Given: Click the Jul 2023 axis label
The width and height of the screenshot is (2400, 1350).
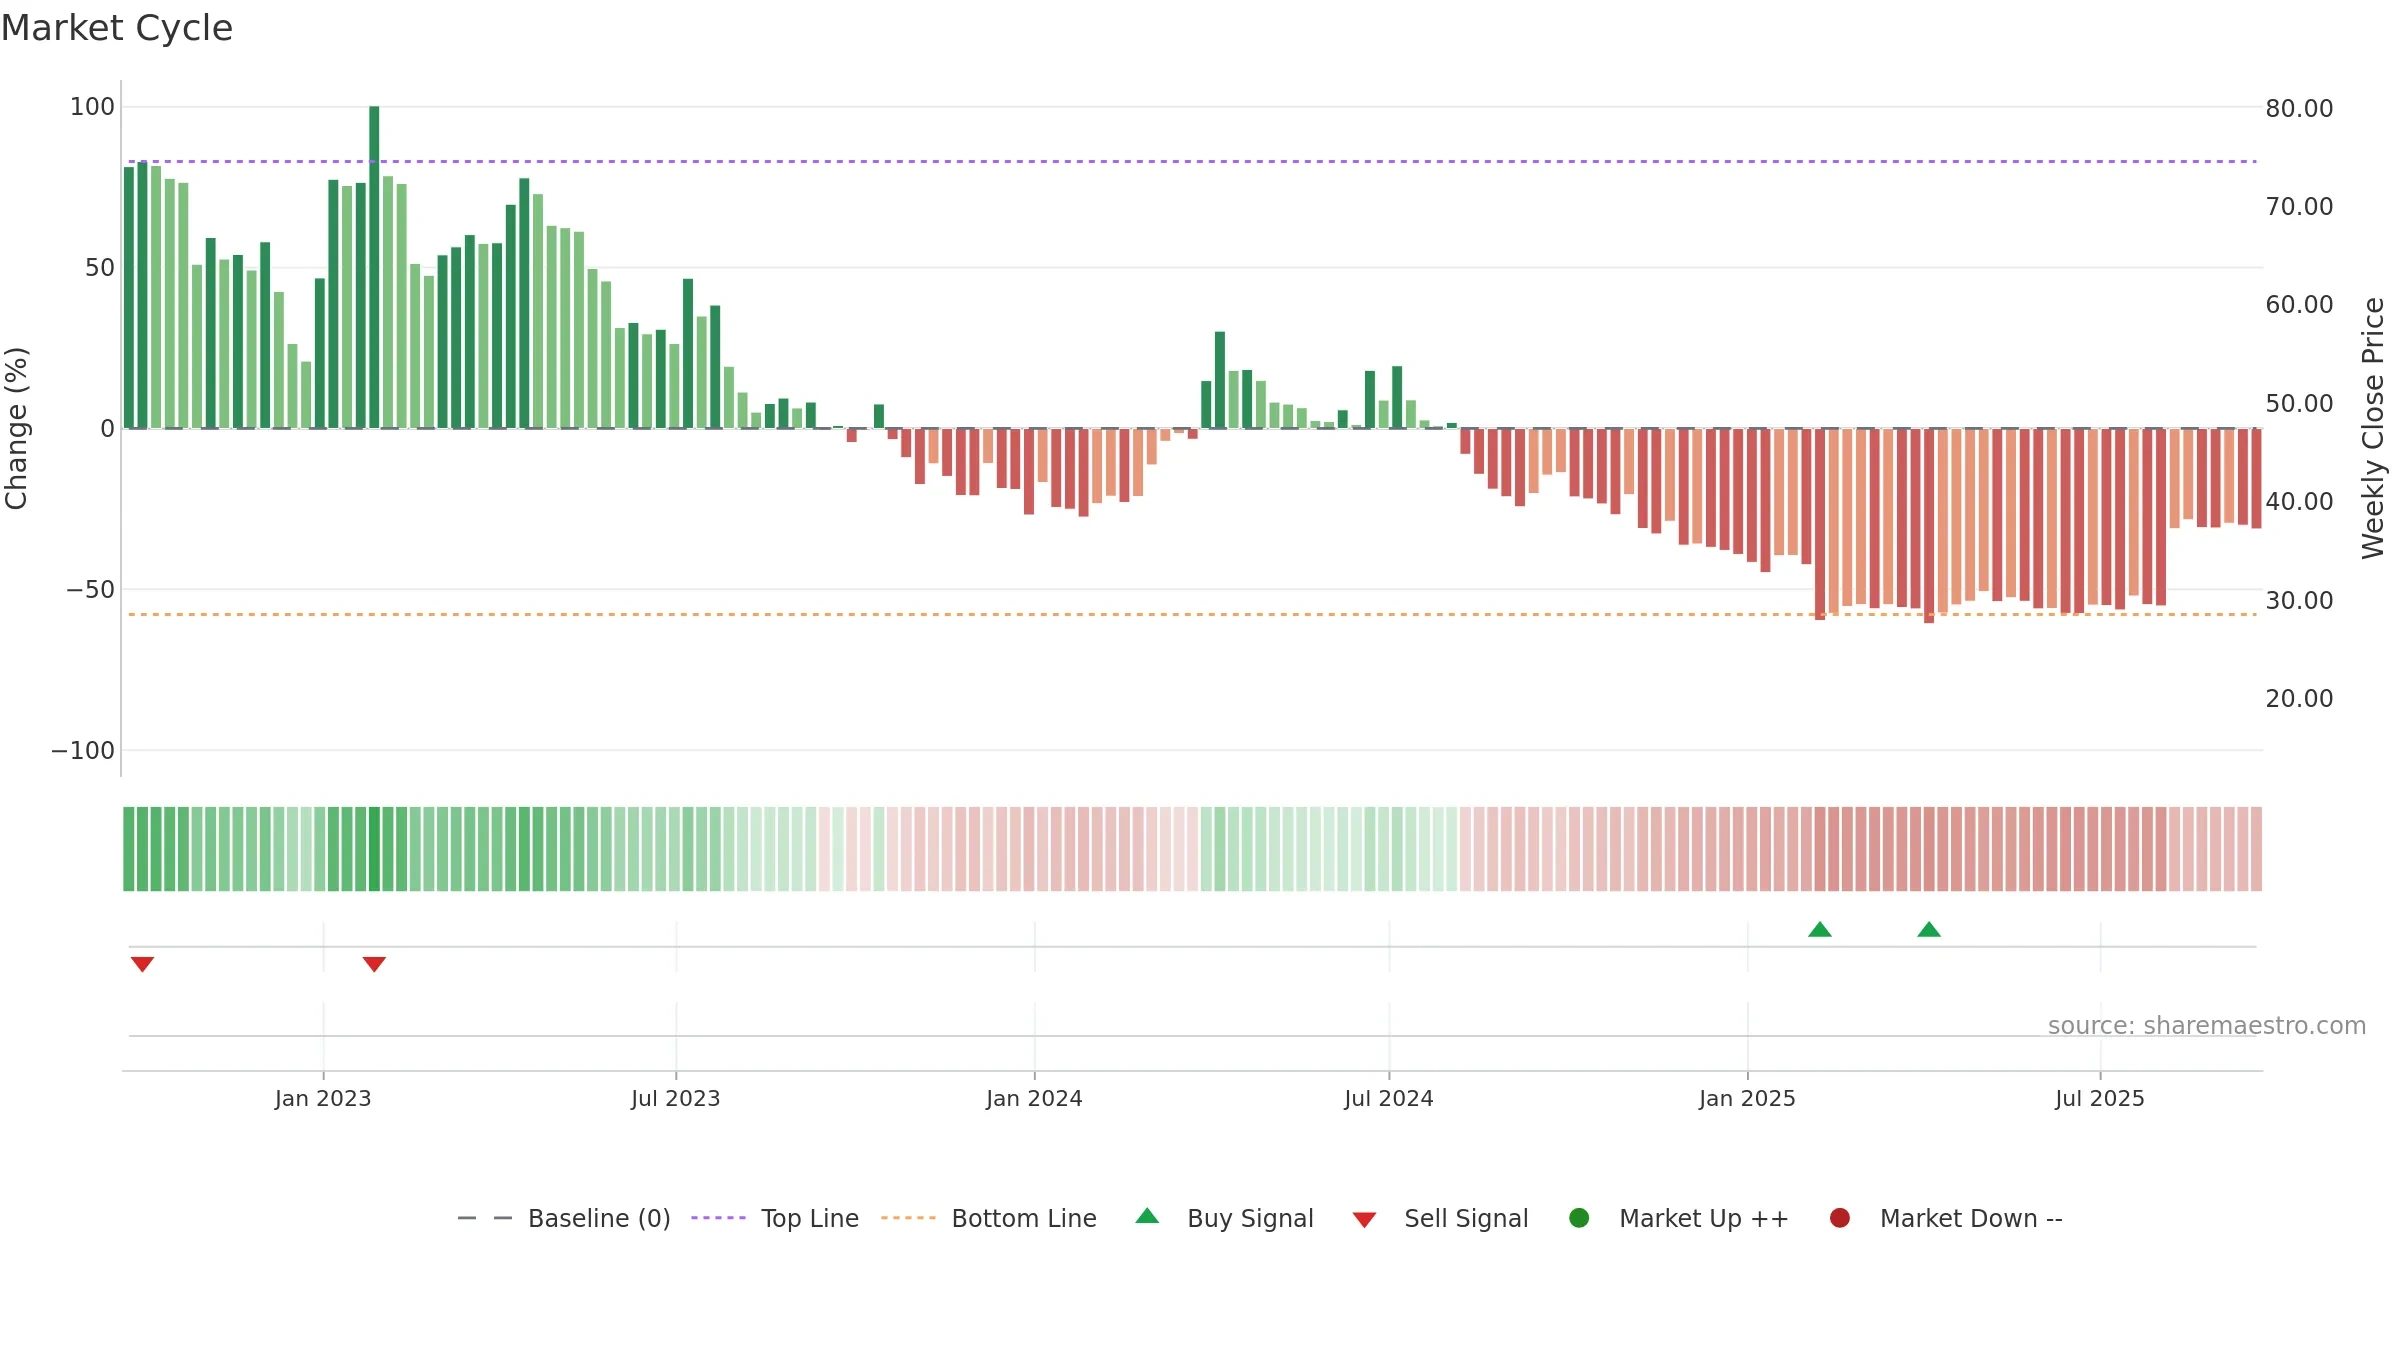Looking at the screenshot, I should click(x=676, y=1099).
